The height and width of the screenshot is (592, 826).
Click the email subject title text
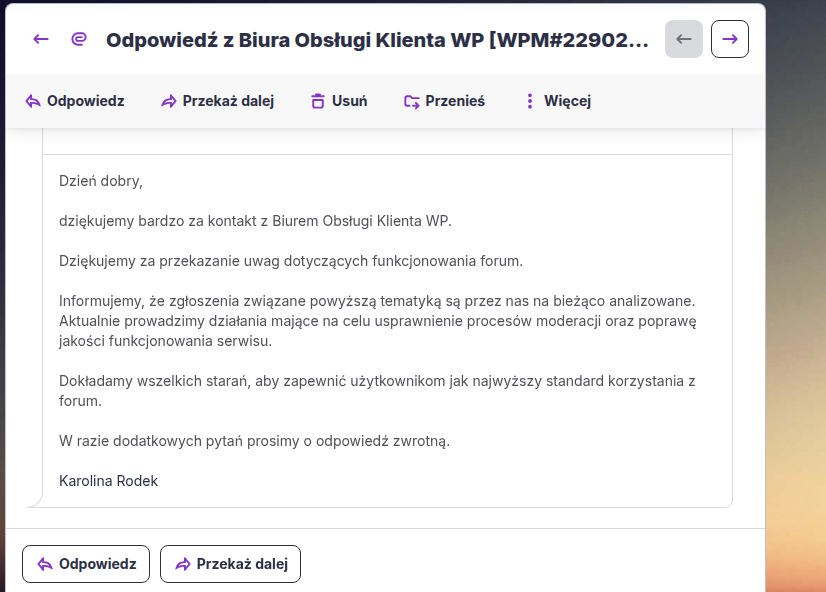(376, 40)
